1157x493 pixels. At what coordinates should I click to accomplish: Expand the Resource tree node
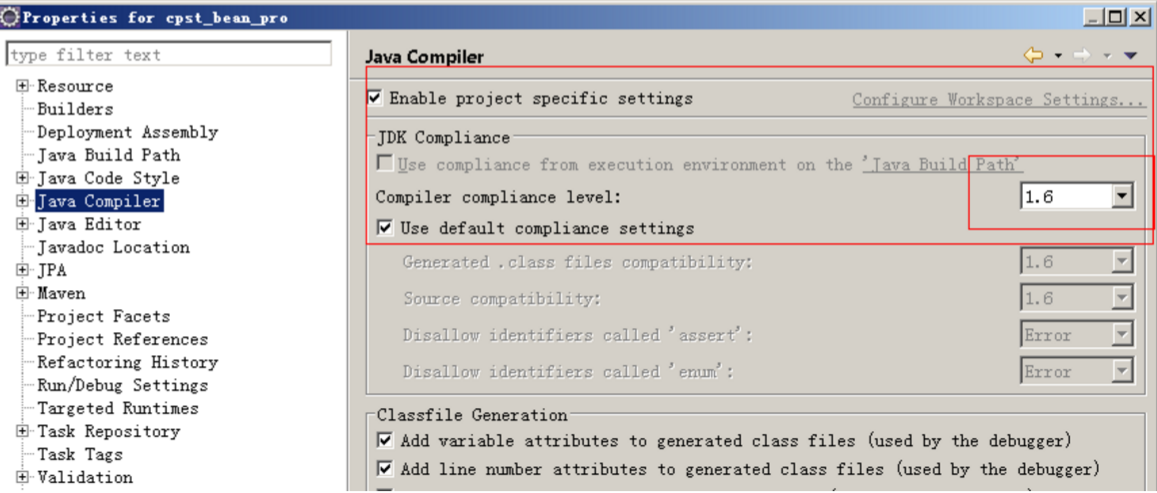coord(23,86)
